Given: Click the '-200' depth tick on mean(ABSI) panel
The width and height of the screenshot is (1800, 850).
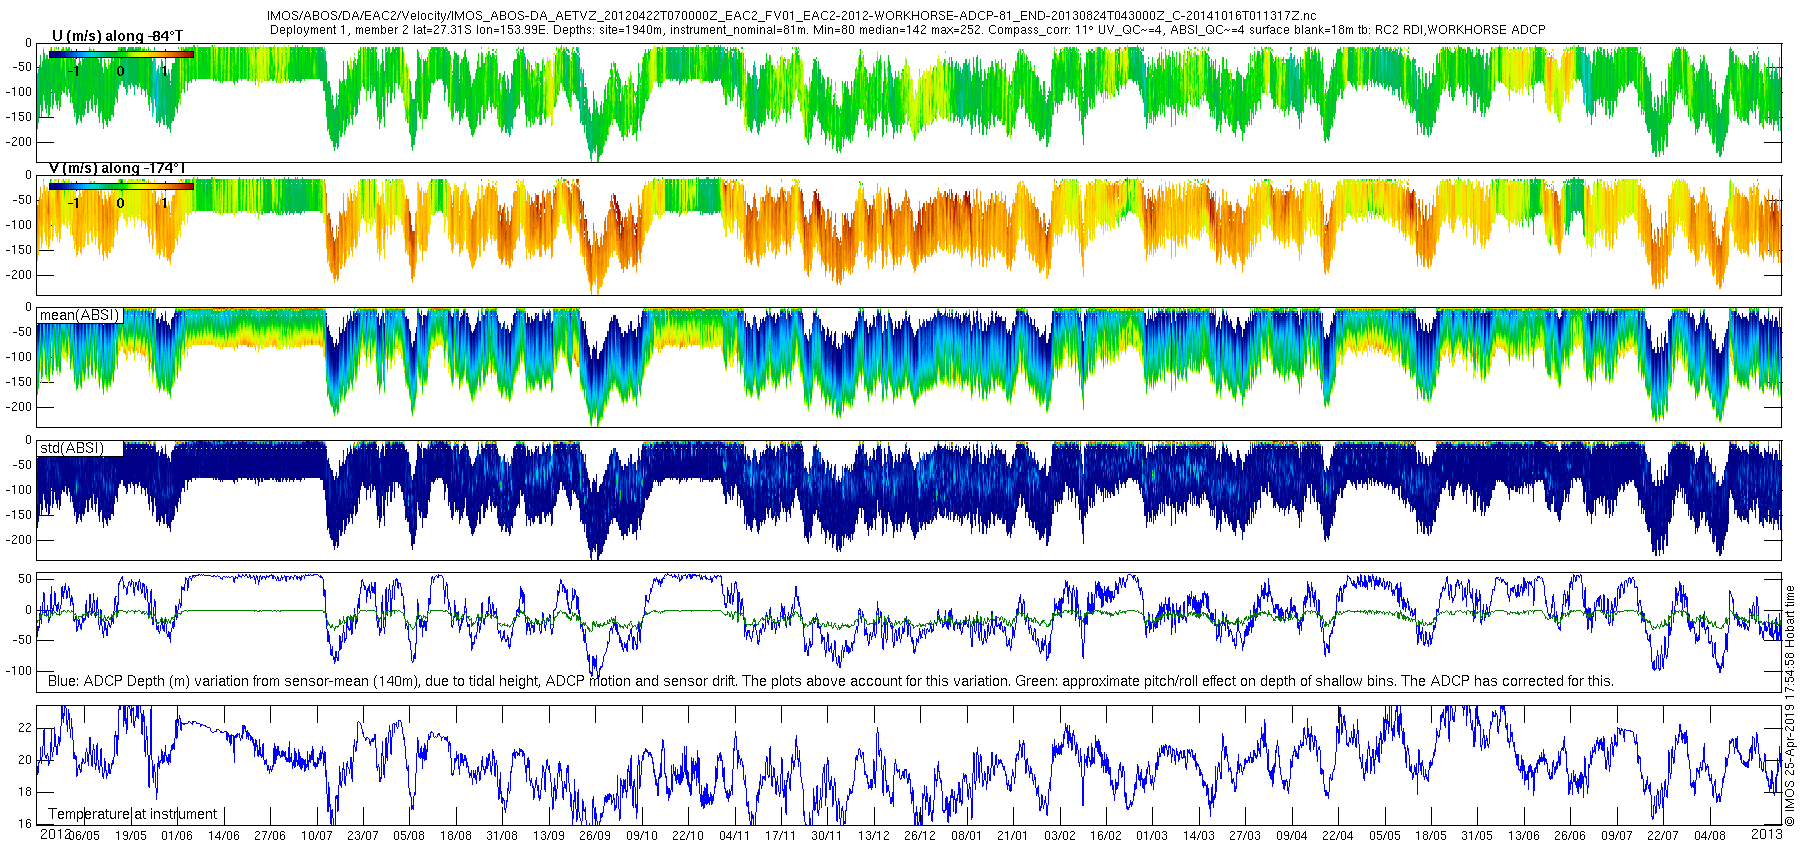Looking at the screenshot, I should [19, 407].
